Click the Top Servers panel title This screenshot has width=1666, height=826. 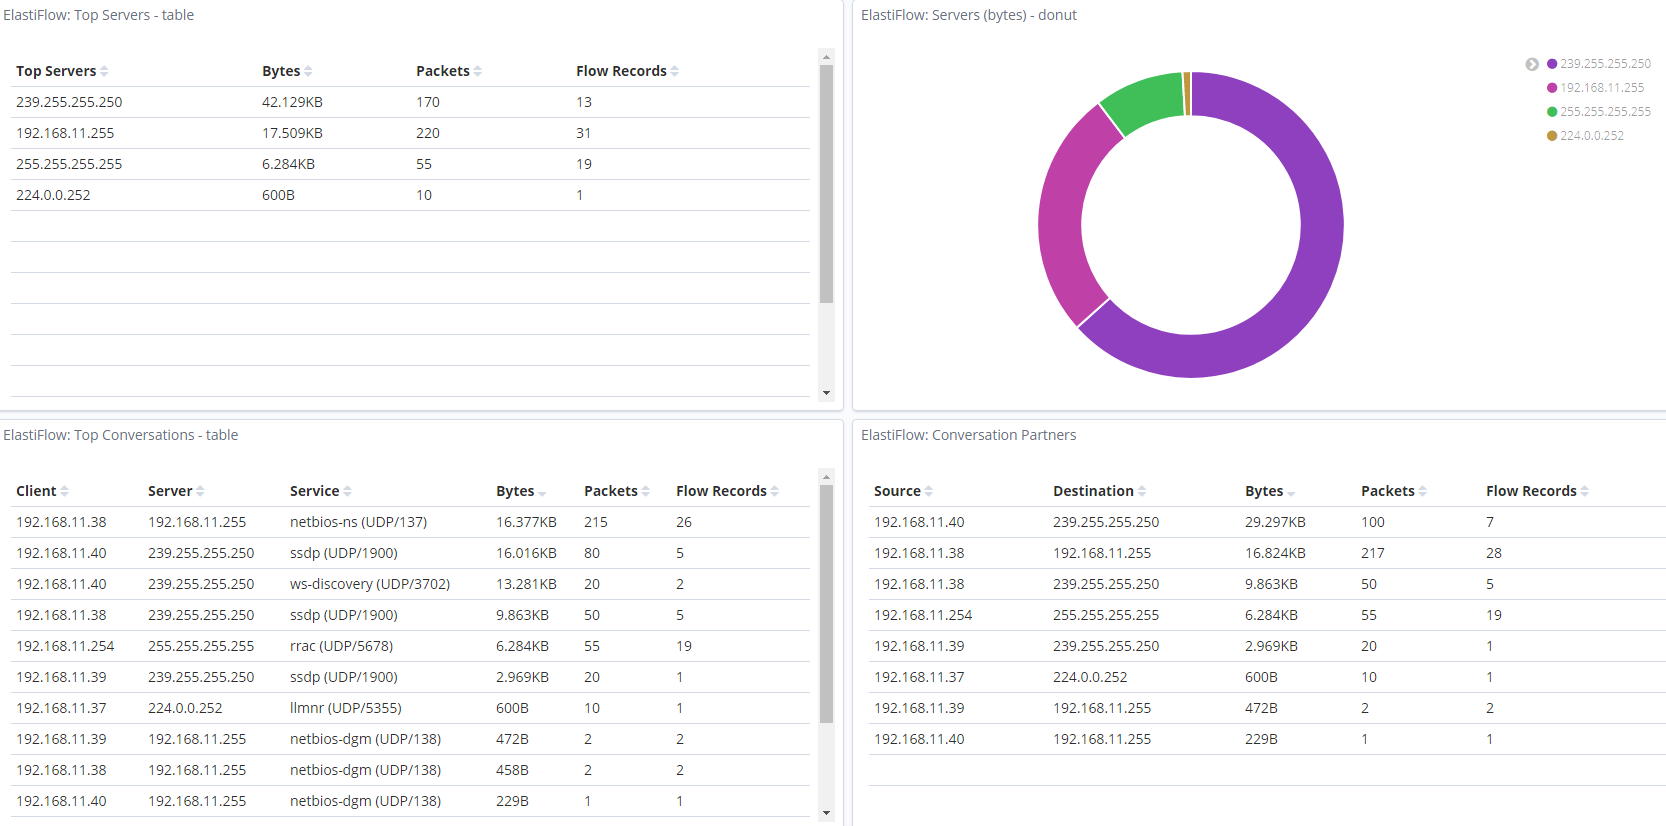[98, 15]
